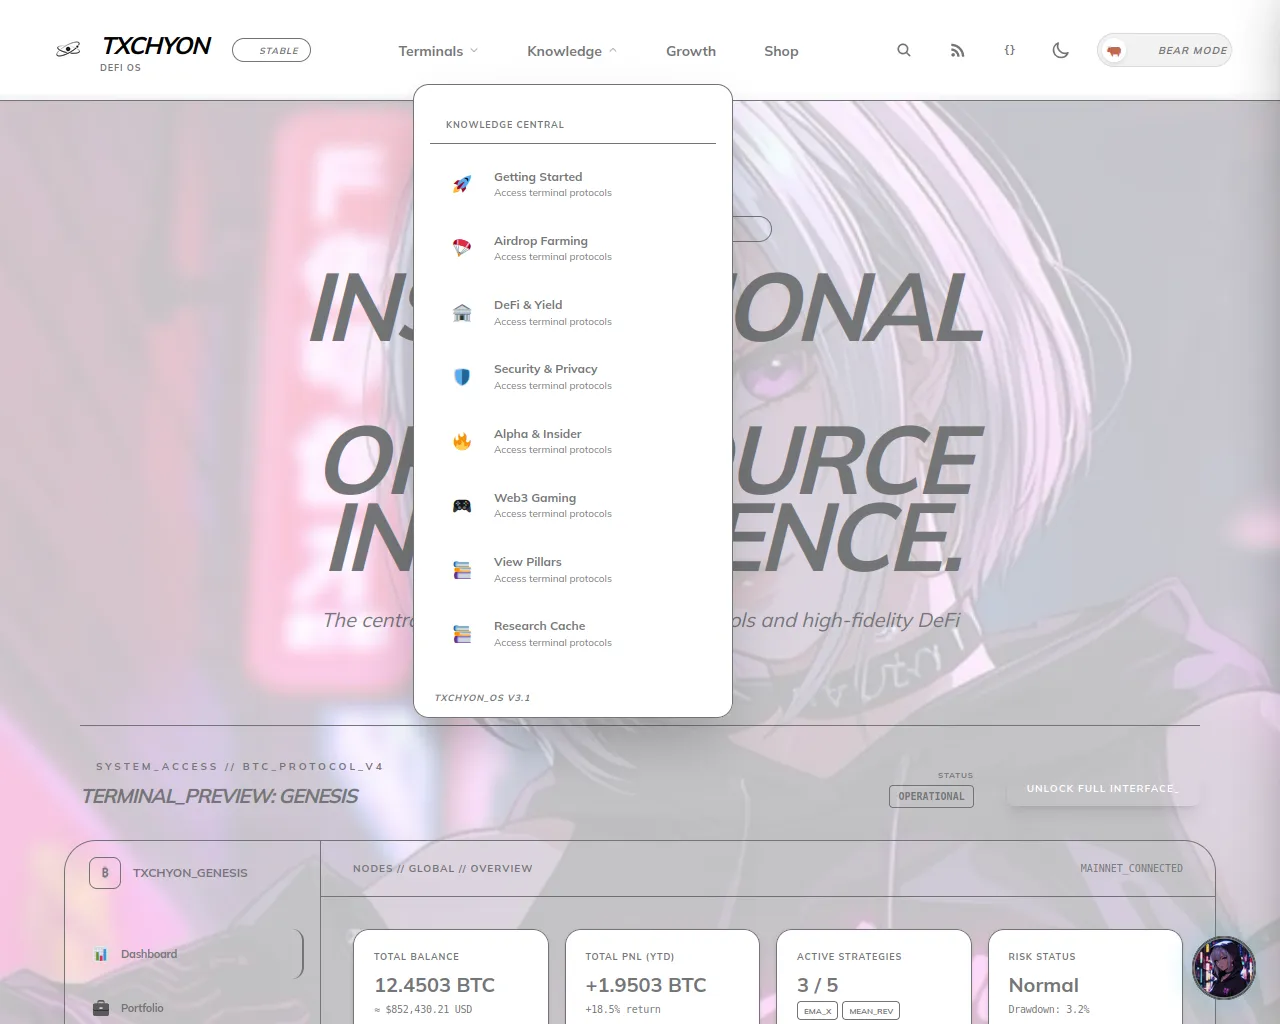
Task: Click the Portfolio briefcase icon in sidebar
Action: [101, 1008]
